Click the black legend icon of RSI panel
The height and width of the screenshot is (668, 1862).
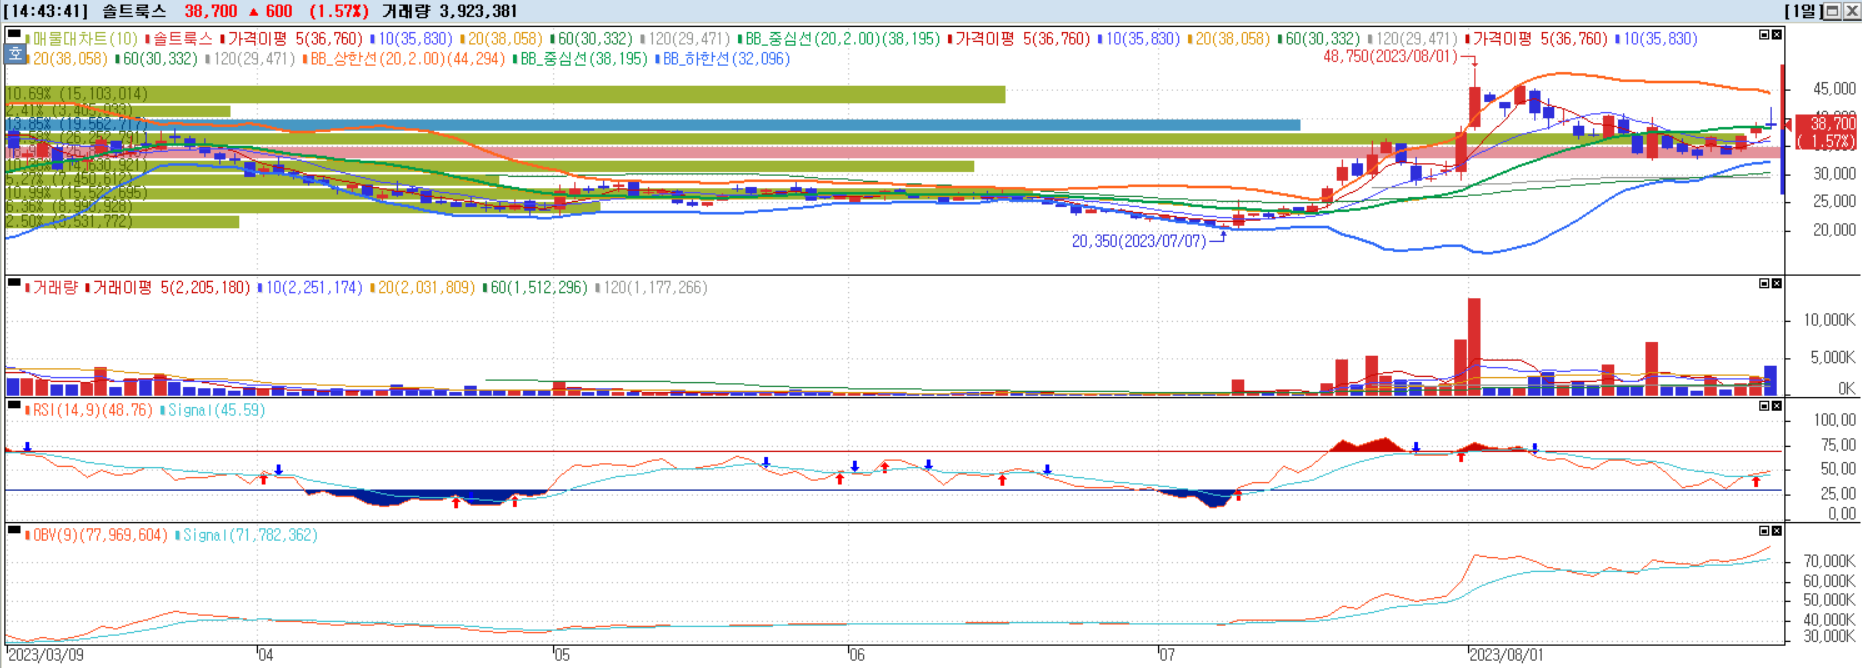click(14, 406)
